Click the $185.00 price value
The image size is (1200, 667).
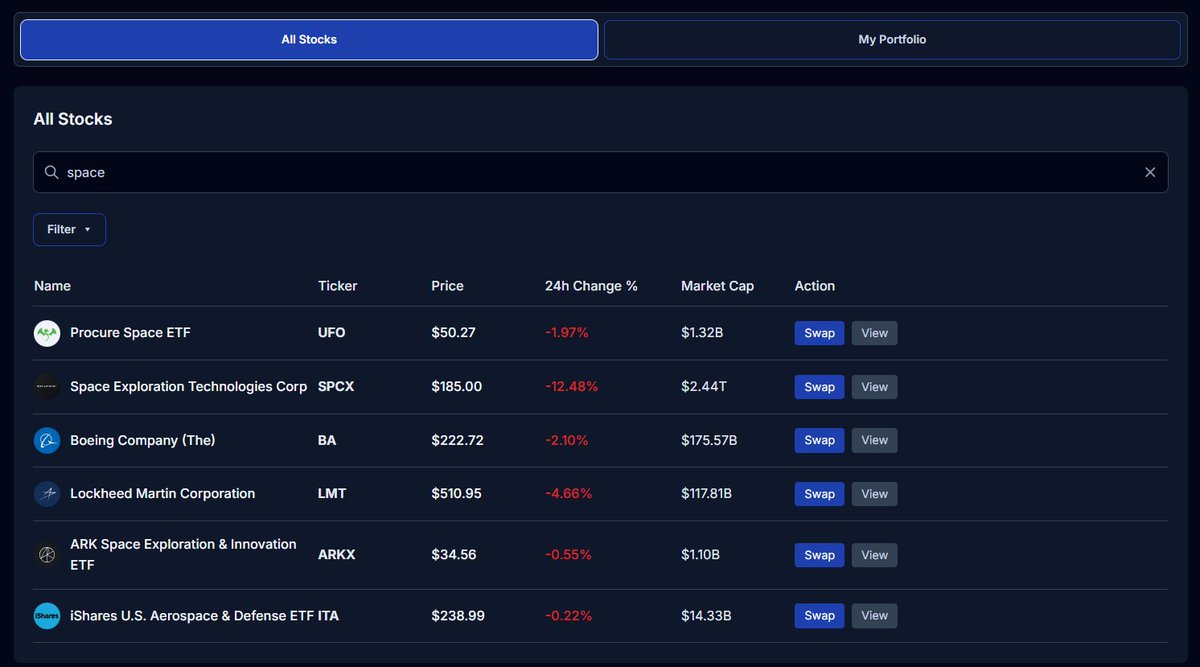457,387
